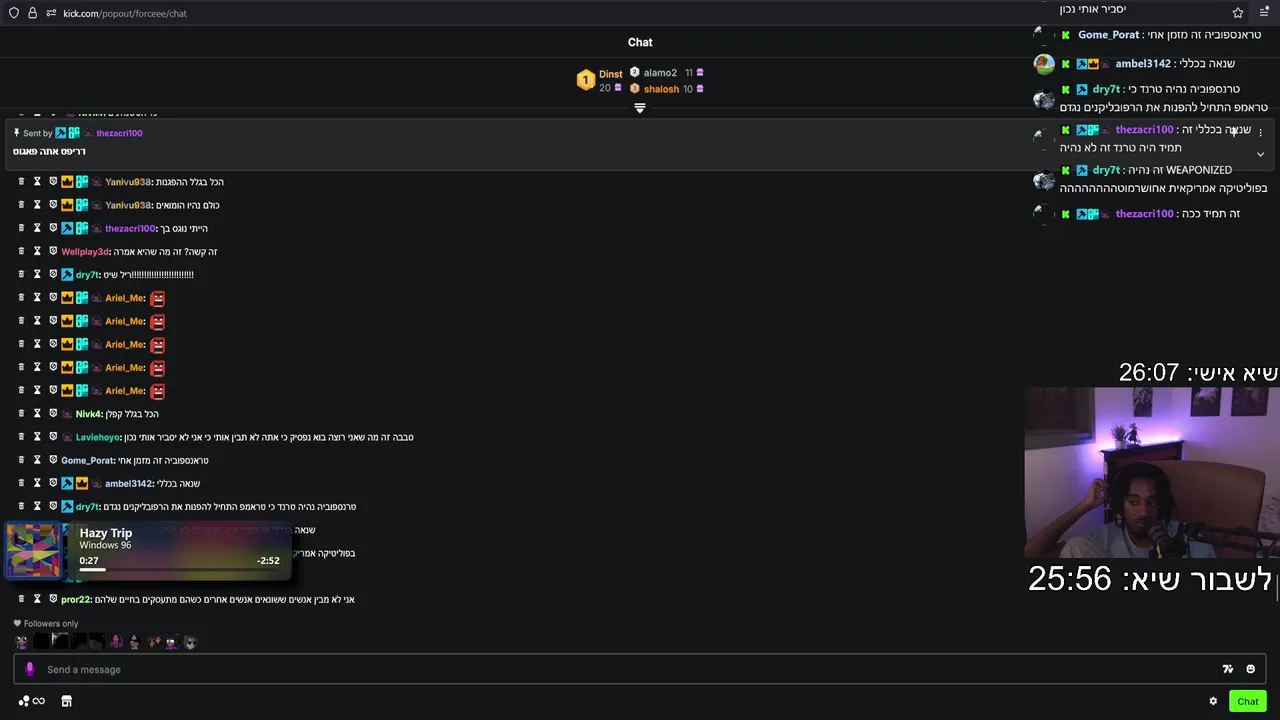The image size is (1280, 720).
Task: Click the delete icon on Wellplay3d's message
Action: [21, 251]
